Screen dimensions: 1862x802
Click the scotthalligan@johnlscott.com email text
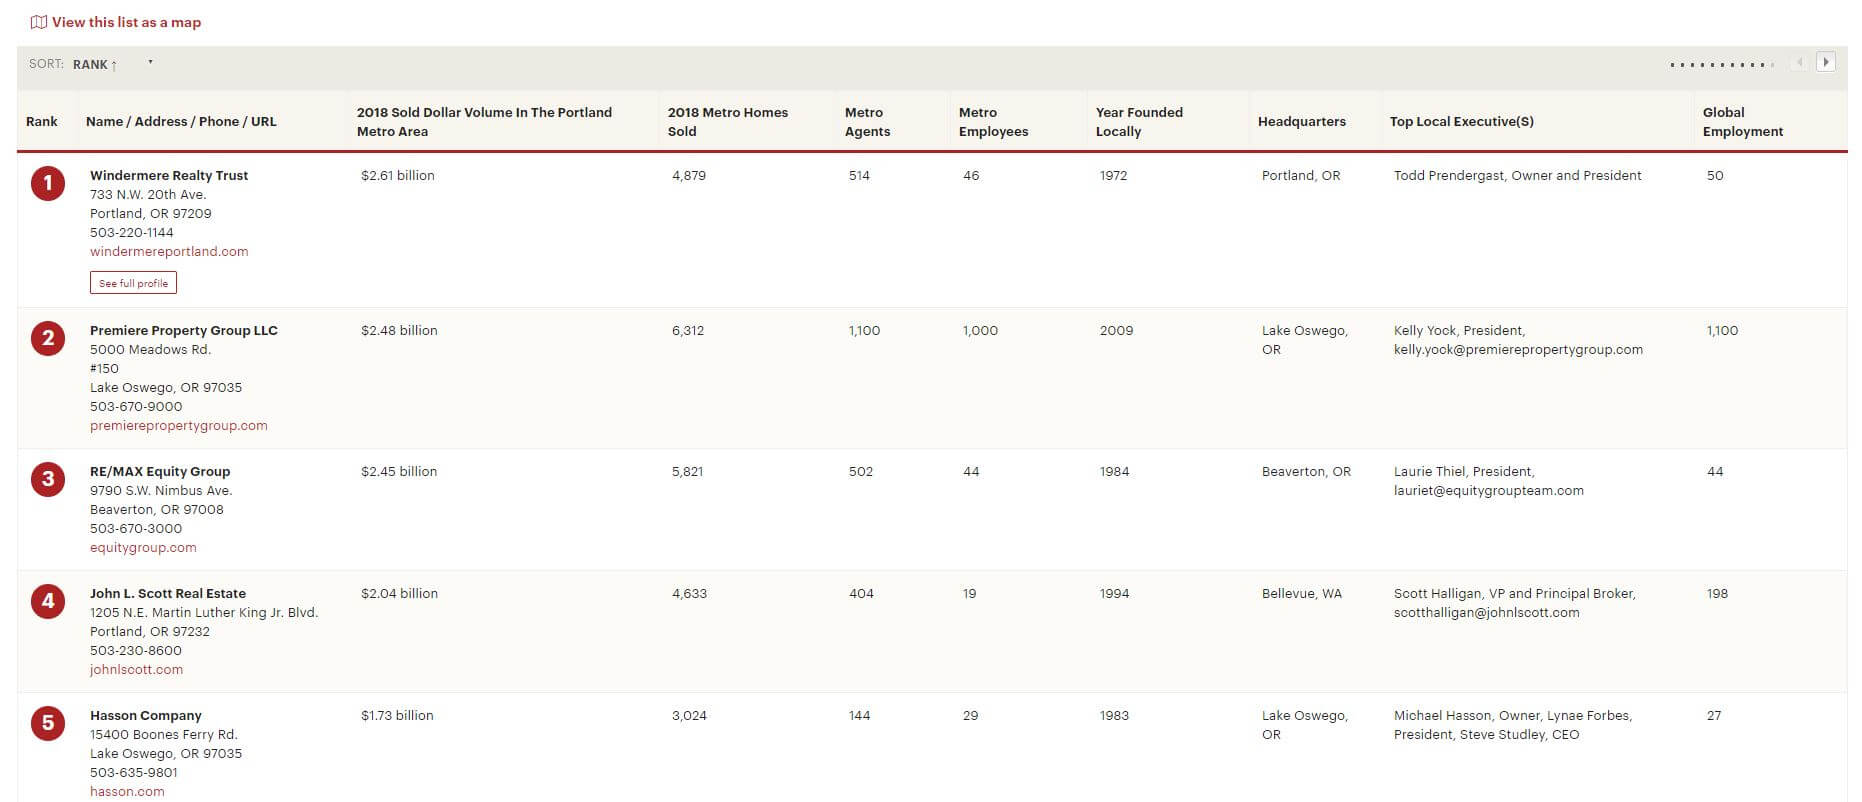click(1487, 612)
